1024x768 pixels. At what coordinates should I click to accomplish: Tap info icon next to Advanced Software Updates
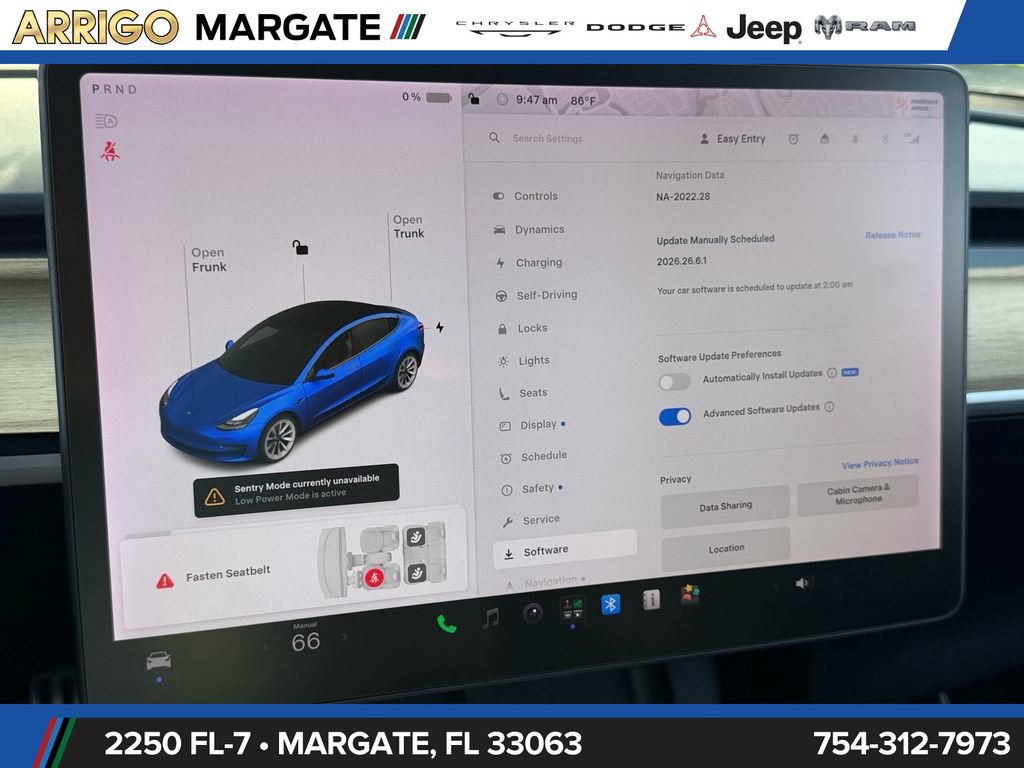point(829,407)
